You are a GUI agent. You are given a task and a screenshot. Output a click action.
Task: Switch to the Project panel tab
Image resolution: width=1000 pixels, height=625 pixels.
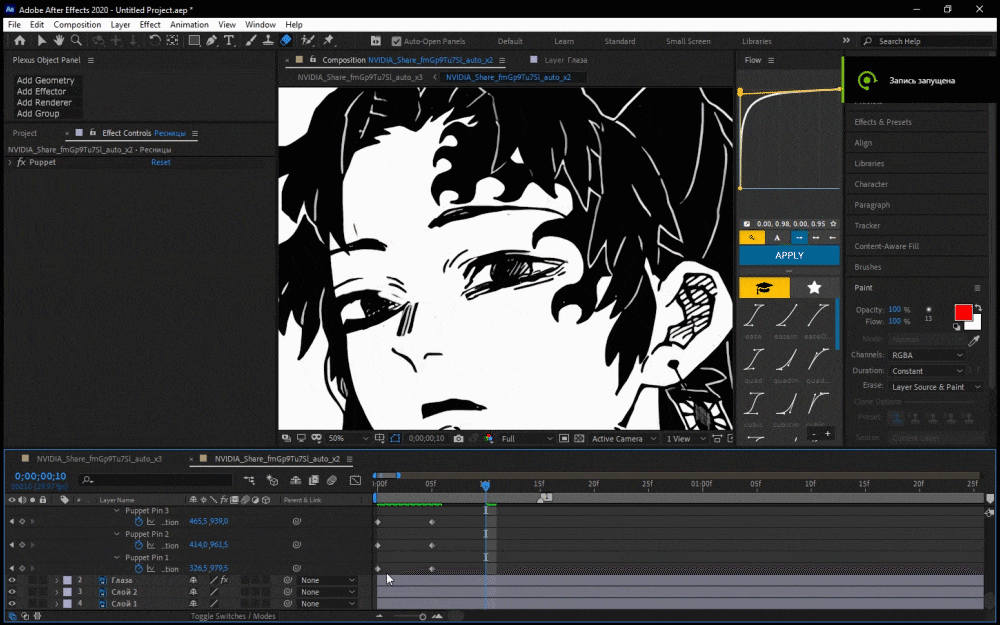pyautogui.click(x=25, y=133)
